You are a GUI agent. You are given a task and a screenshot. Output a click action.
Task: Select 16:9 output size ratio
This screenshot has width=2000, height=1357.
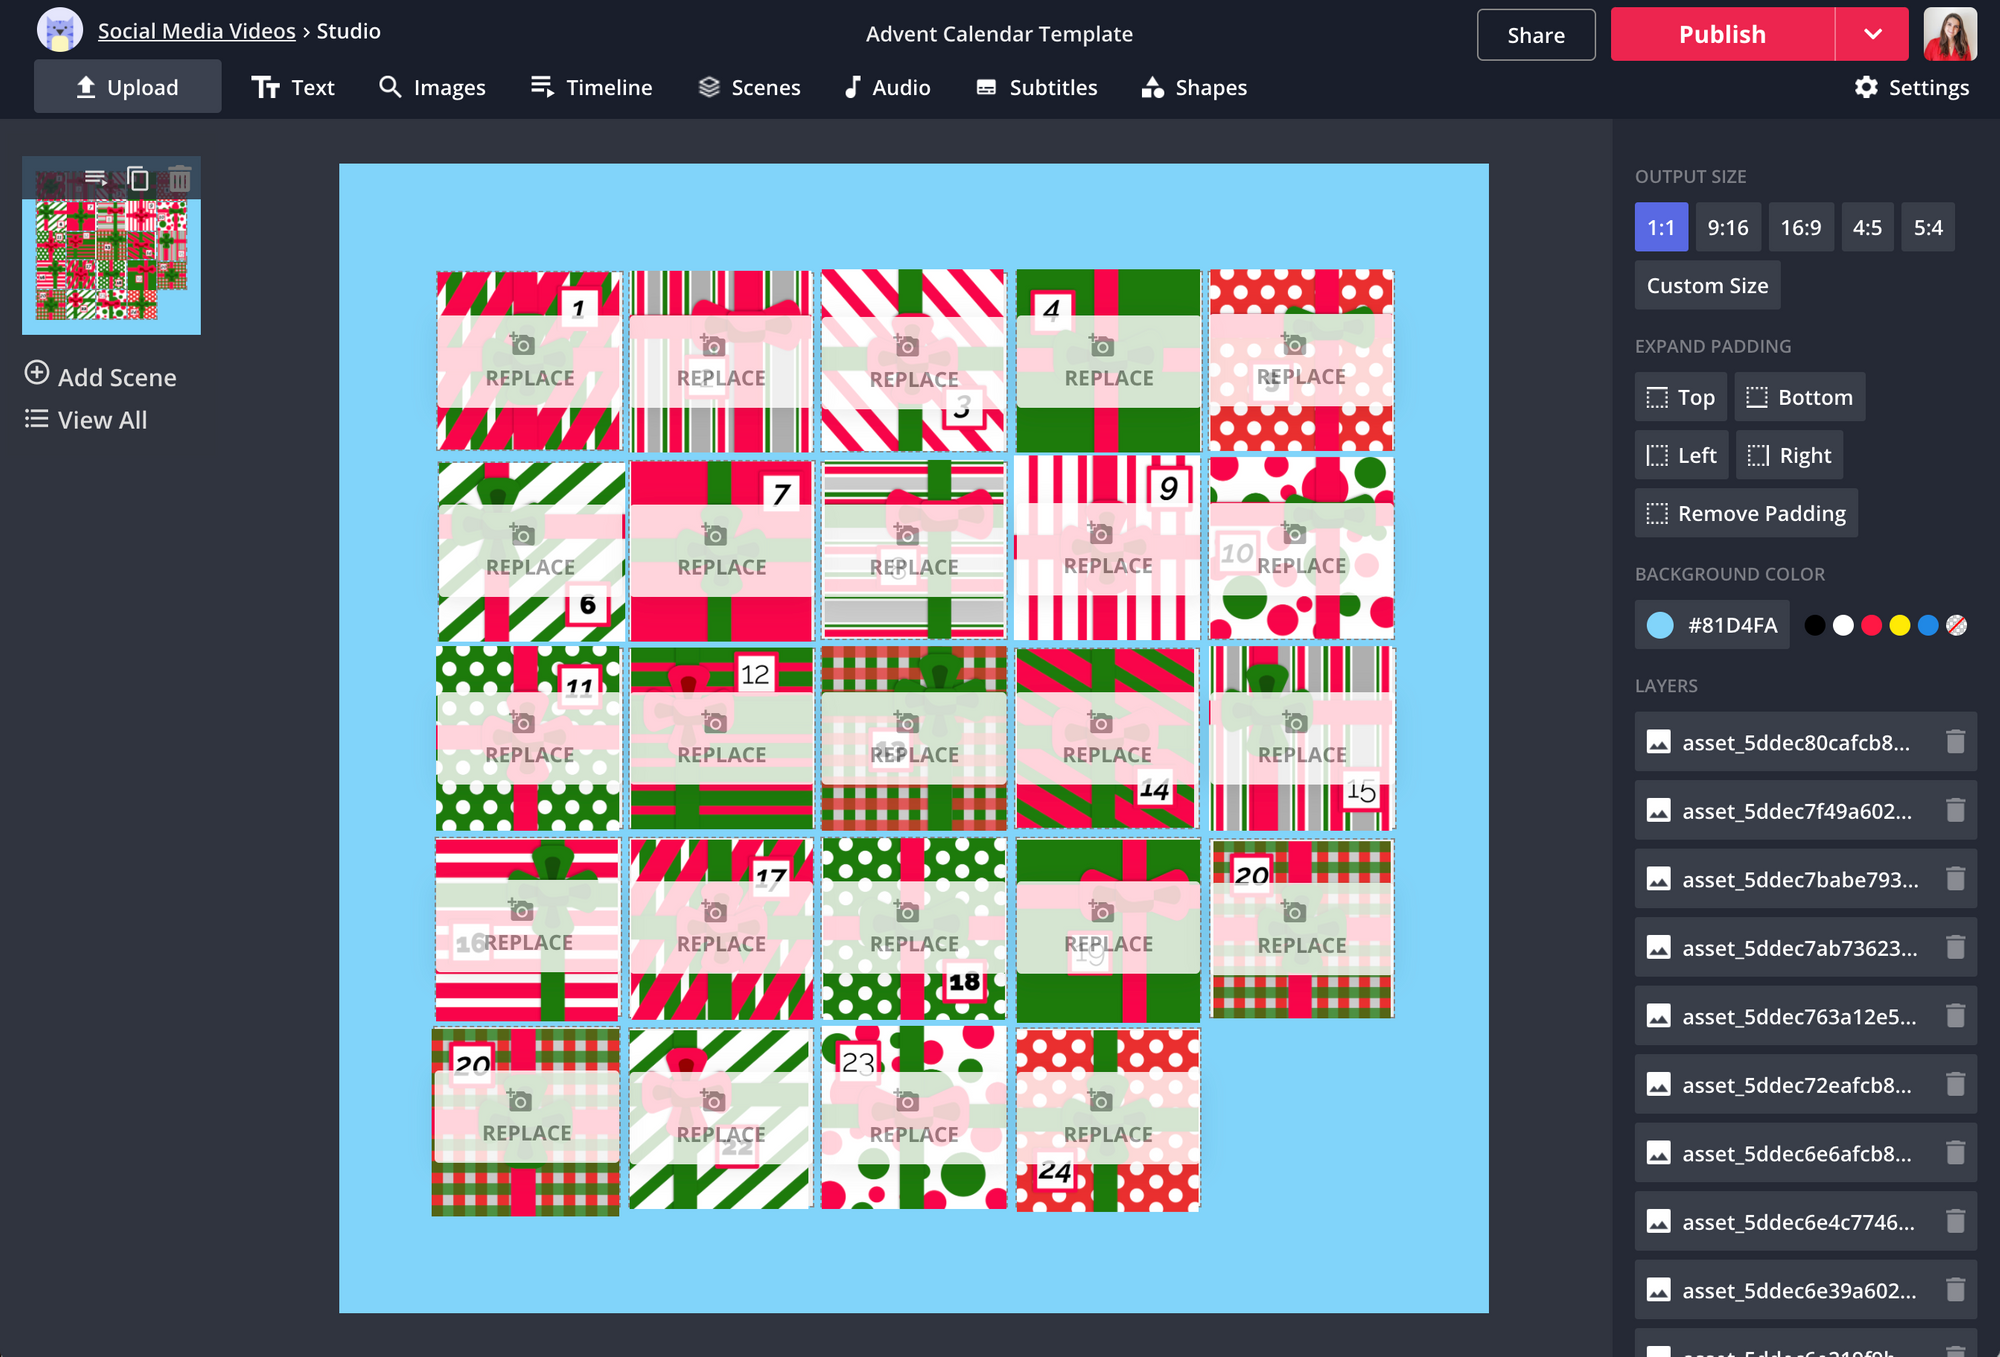(1800, 227)
